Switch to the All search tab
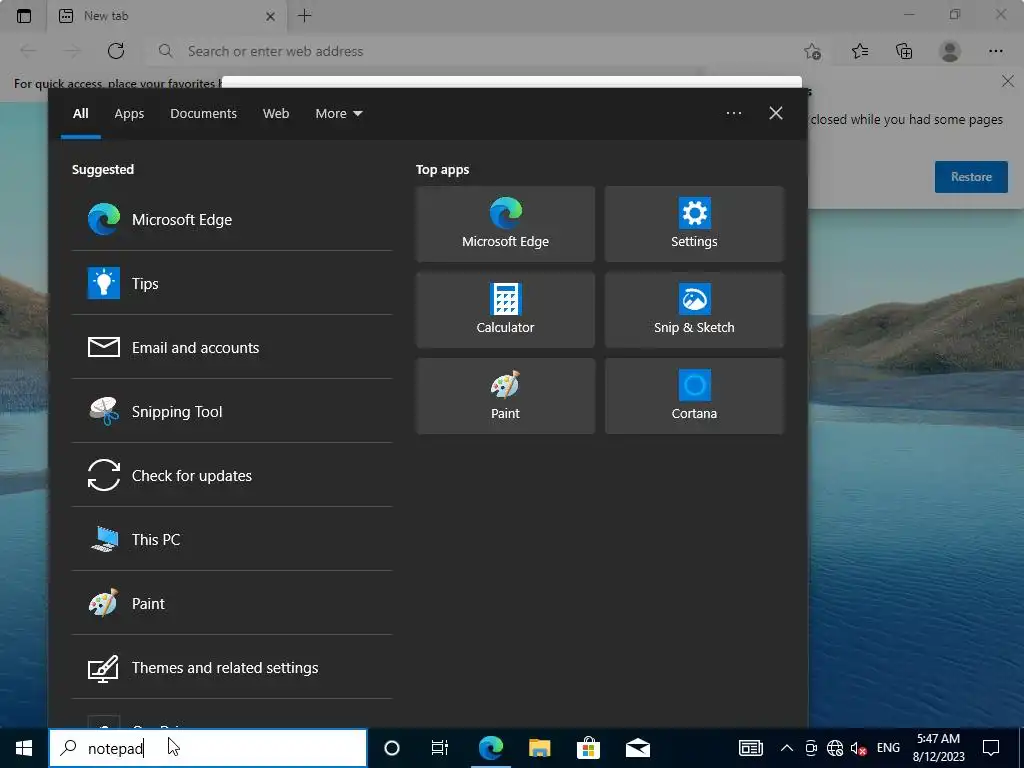Screen dimensions: 1024x768 pyautogui.click(x=81, y=114)
